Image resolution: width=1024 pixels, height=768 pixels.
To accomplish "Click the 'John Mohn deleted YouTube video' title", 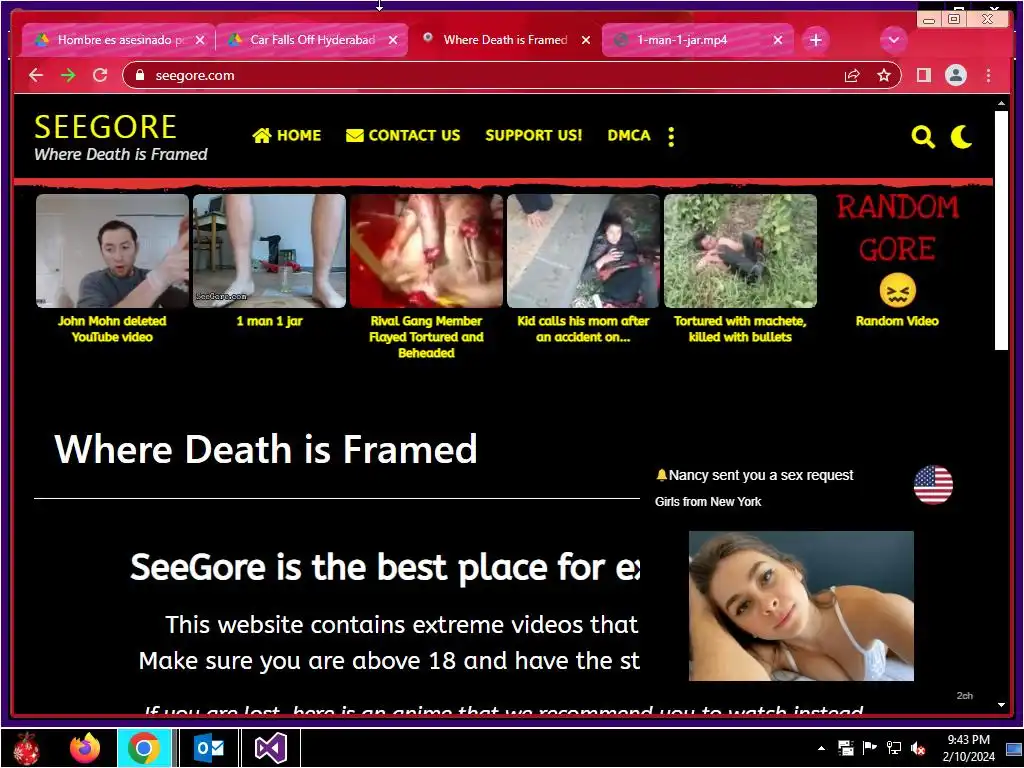I will (x=112, y=329).
